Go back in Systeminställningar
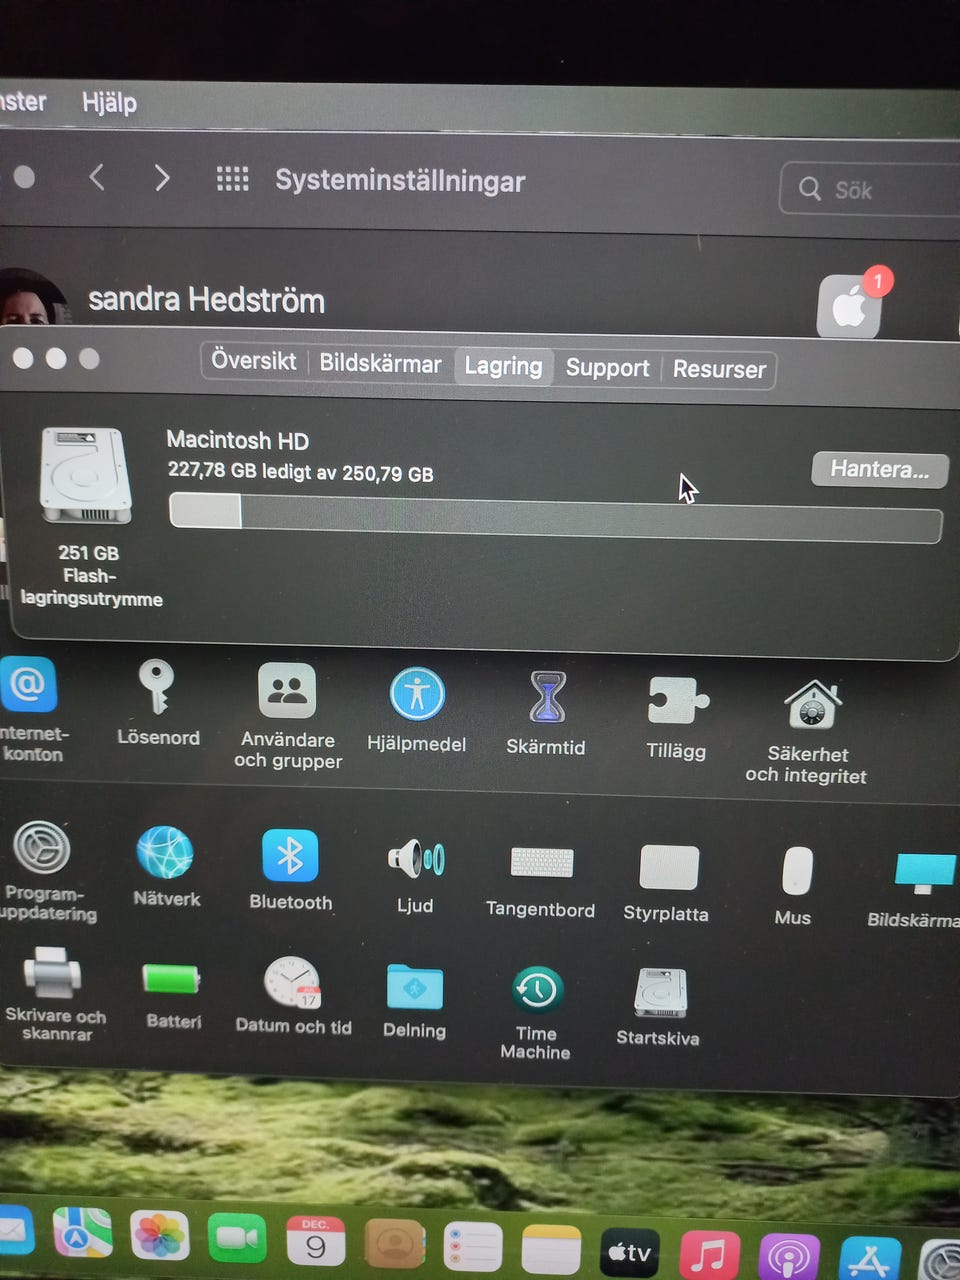Image resolution: width=960 pixels, height=1280 pixels. pos(97,178)
